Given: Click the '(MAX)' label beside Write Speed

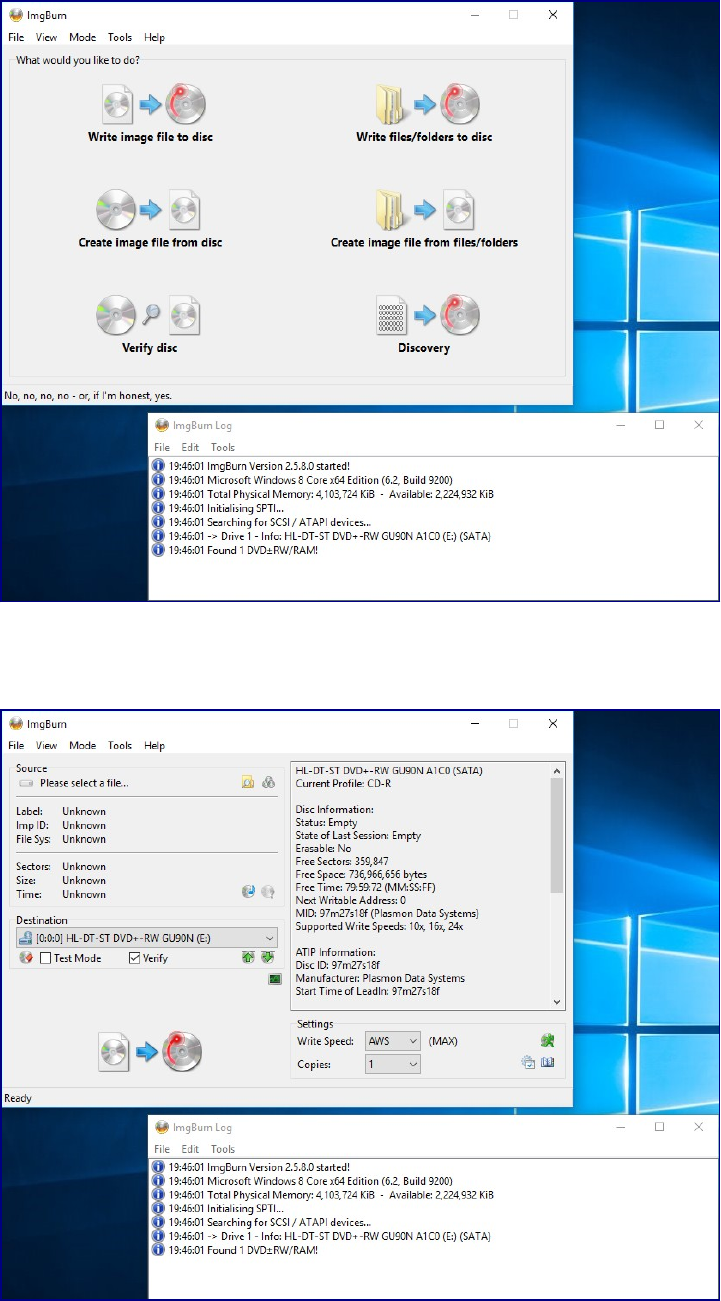Looking at the screenshot, I should 443,1041.
